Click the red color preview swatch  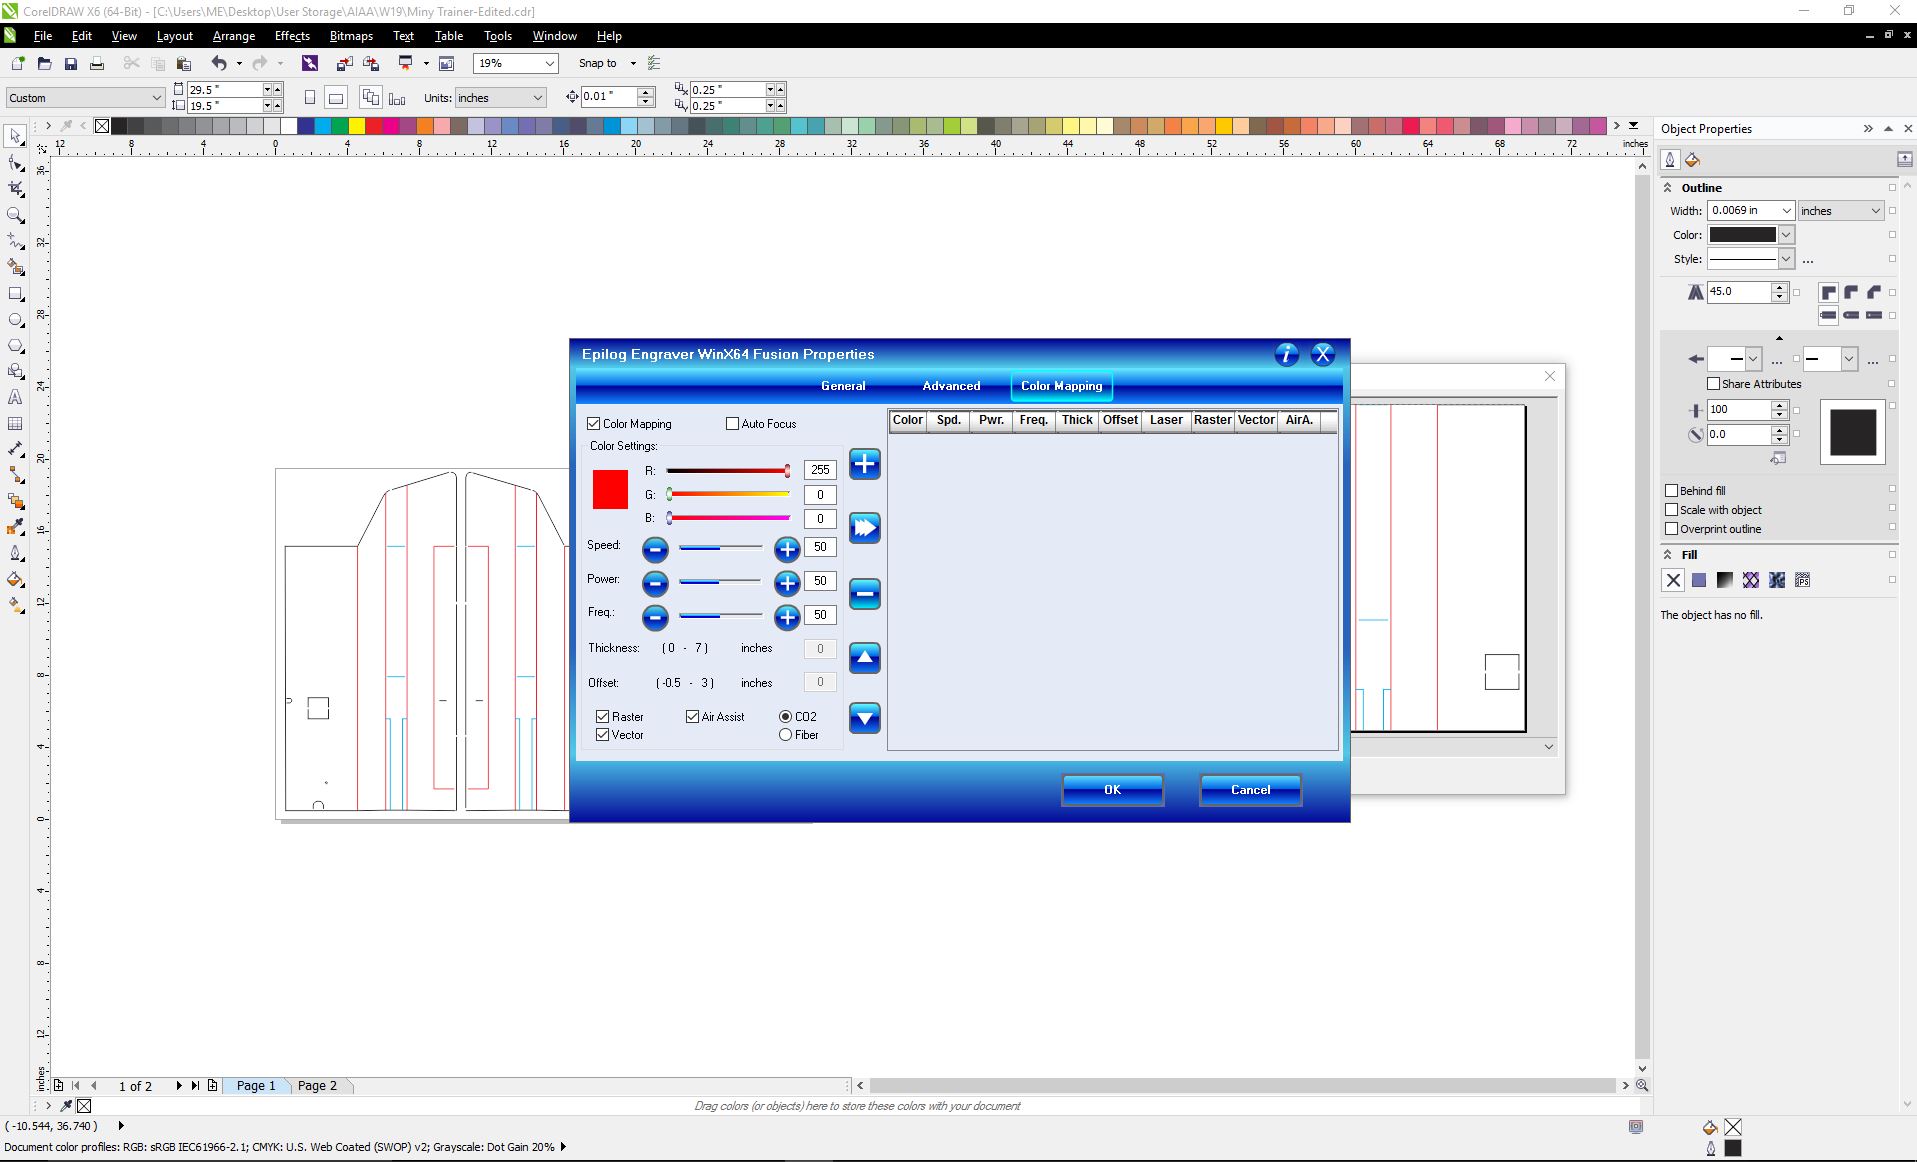(610, 490)
